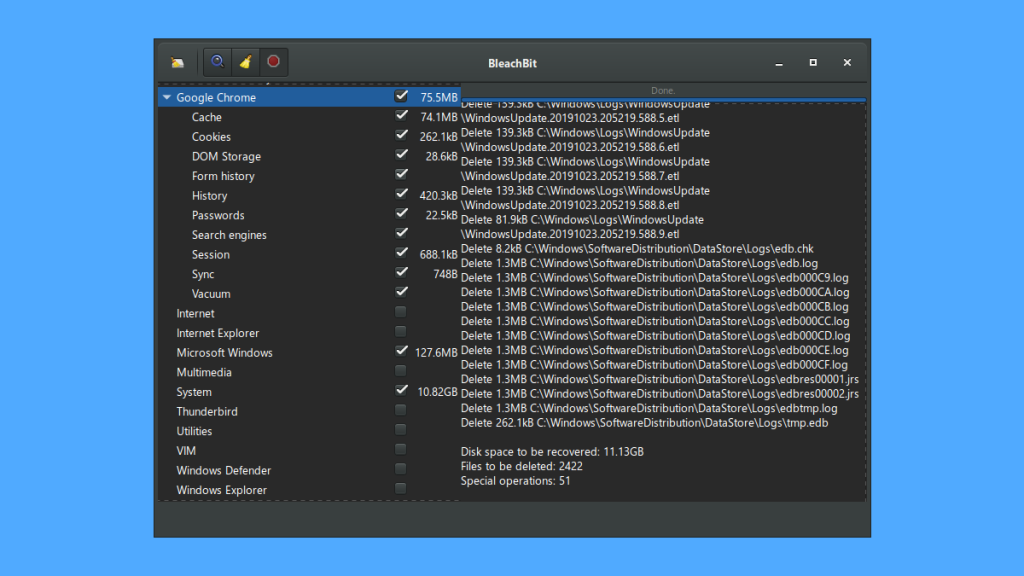Viewport: 1024px width, 576px height.
Task: Uncheck the Cookies checkbox
Action: [x=401, y=136]
